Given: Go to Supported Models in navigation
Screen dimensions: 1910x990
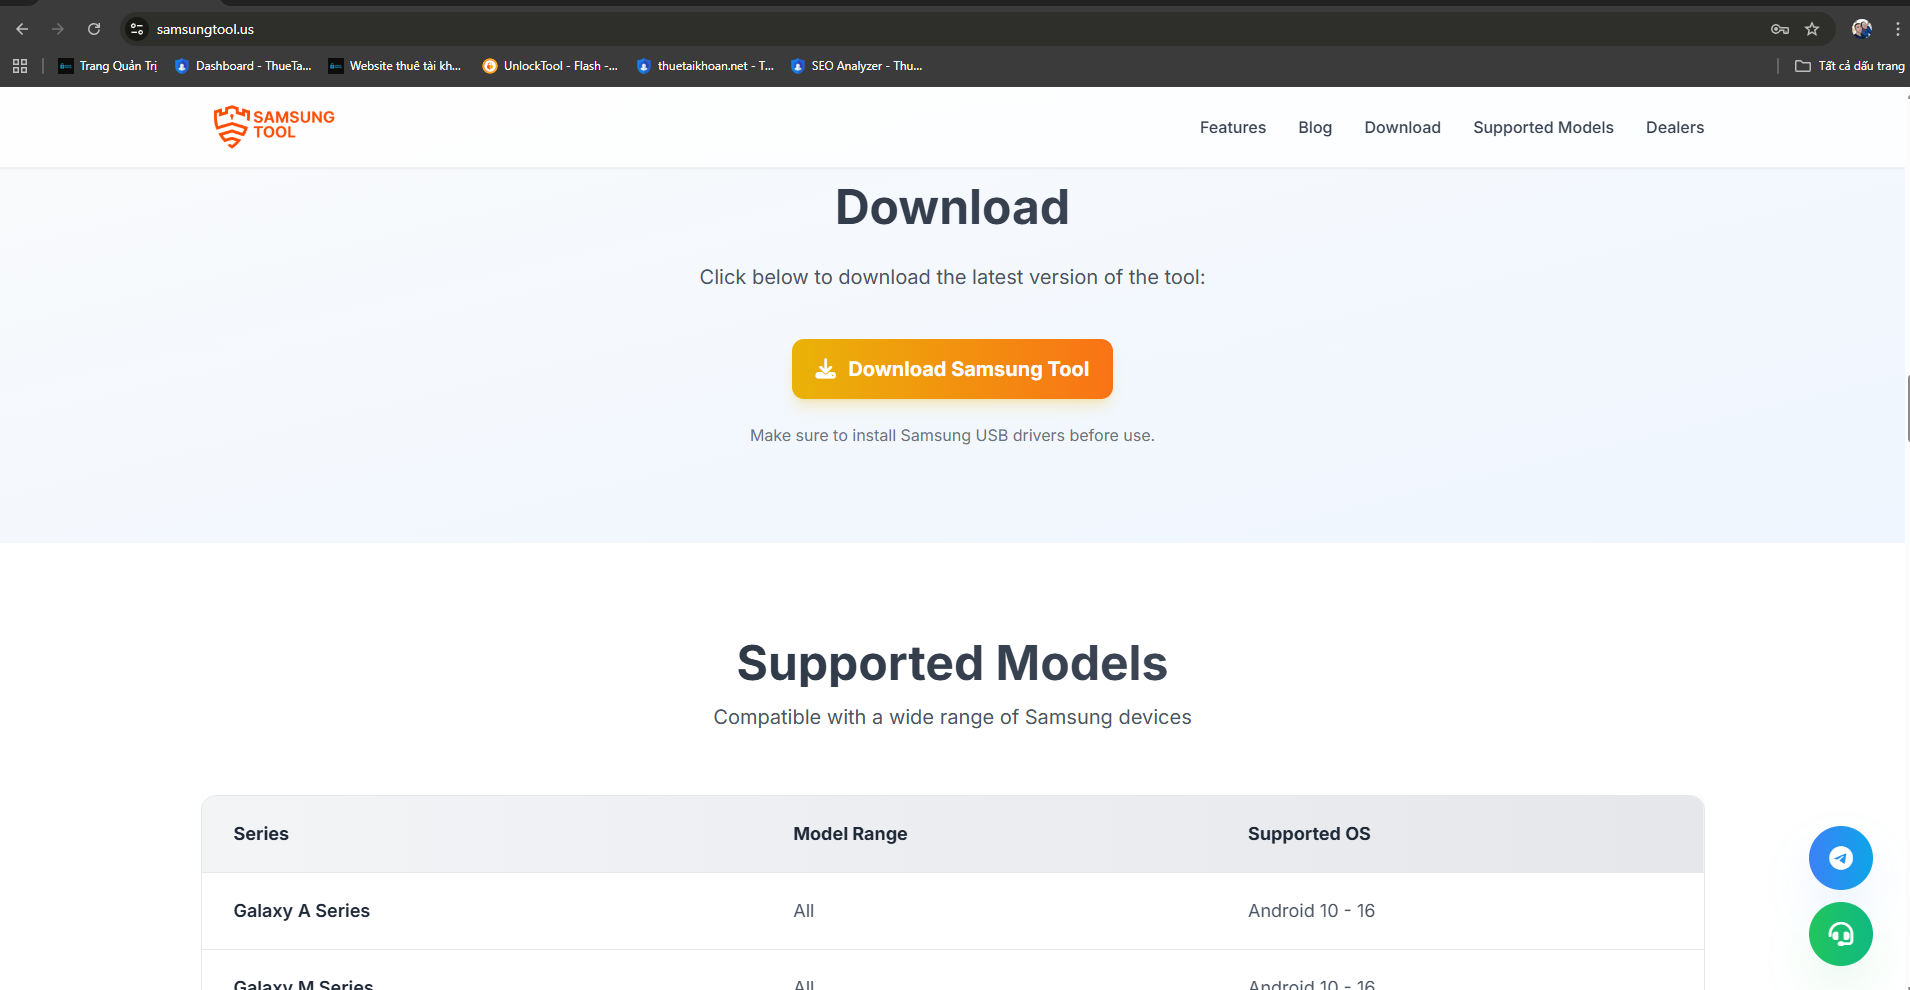Looking at the screenshot, I should point(1543,127).
